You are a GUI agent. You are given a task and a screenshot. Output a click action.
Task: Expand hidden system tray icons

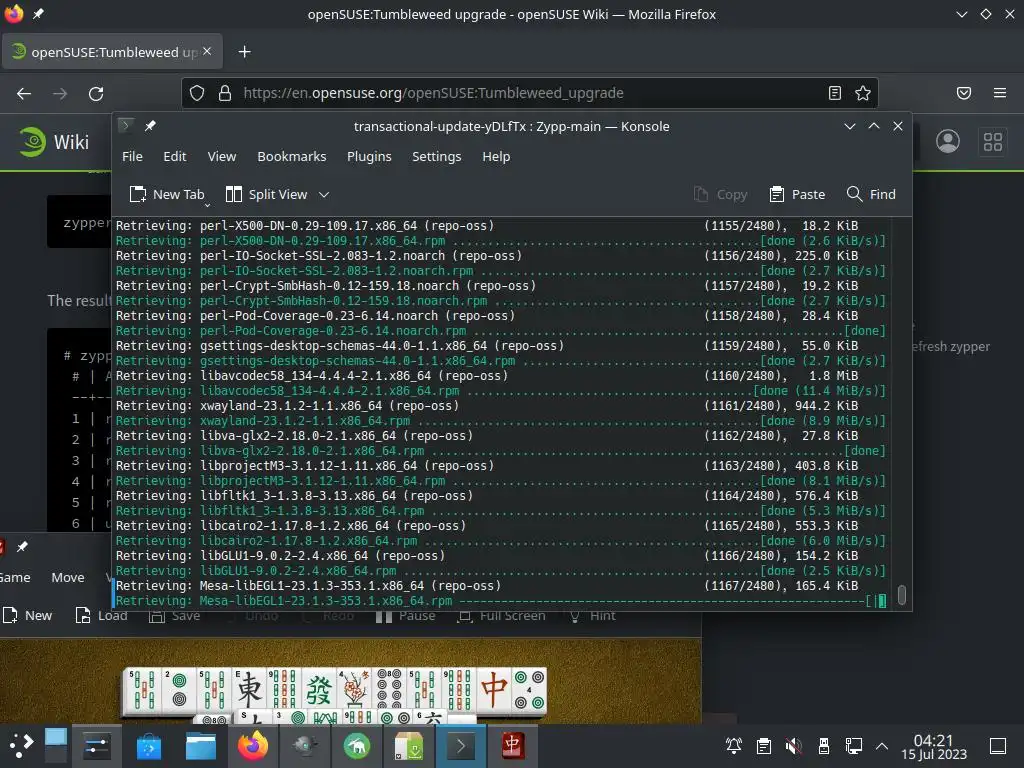(x=882, y=745)
